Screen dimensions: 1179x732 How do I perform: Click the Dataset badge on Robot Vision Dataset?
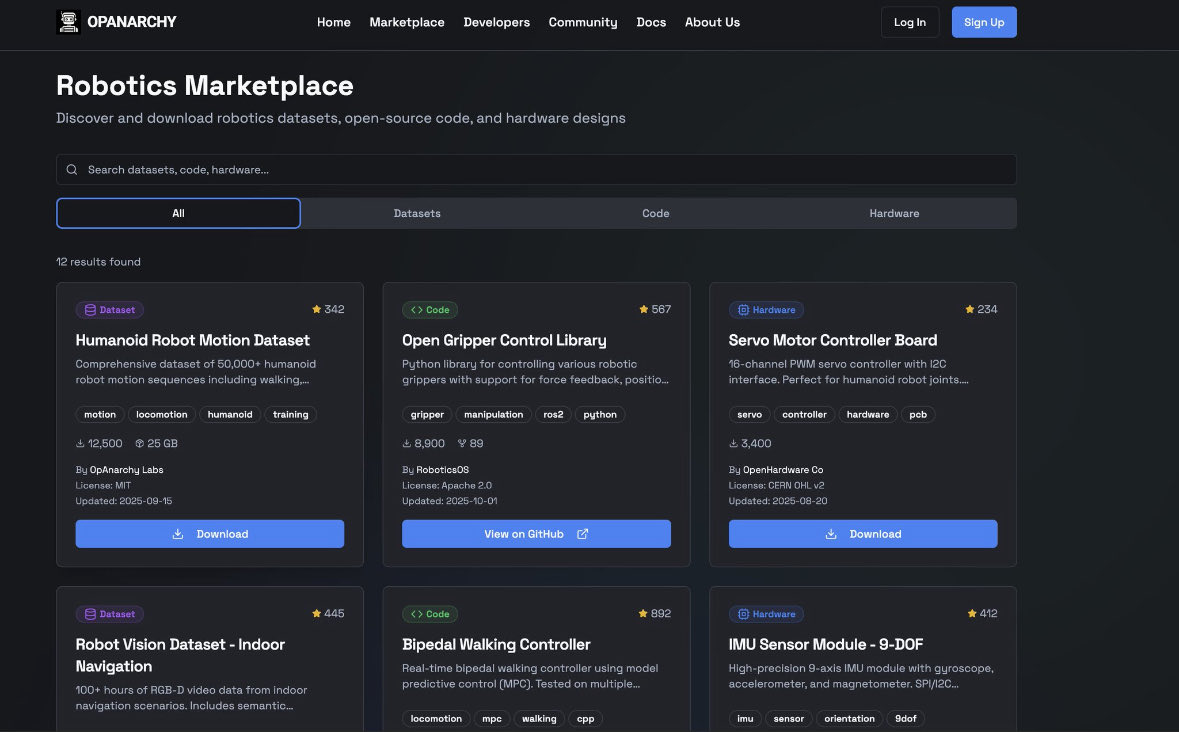109,613
